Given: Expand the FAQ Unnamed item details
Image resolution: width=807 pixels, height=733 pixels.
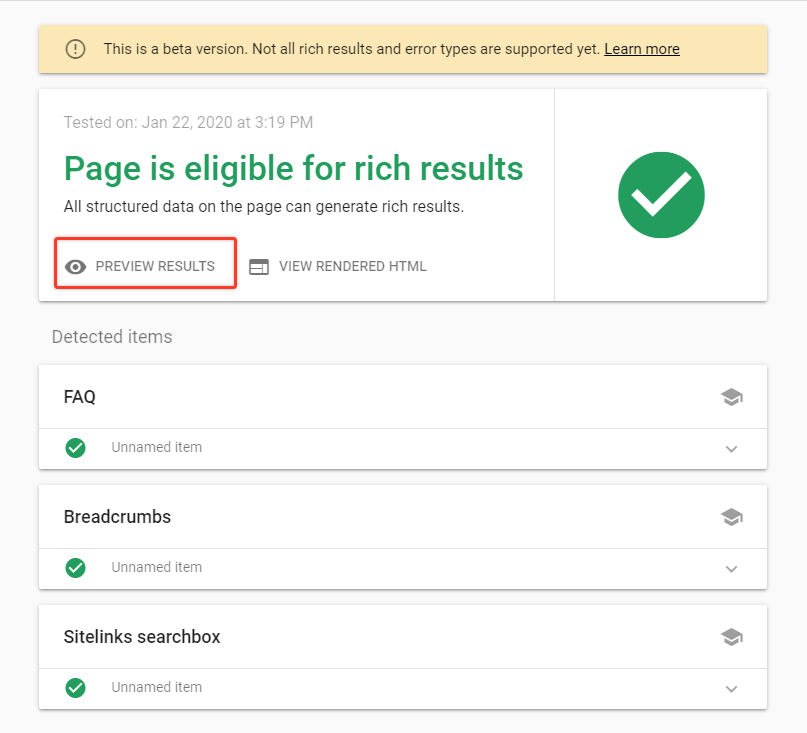Looking at the screenshot, I should 731,448.
